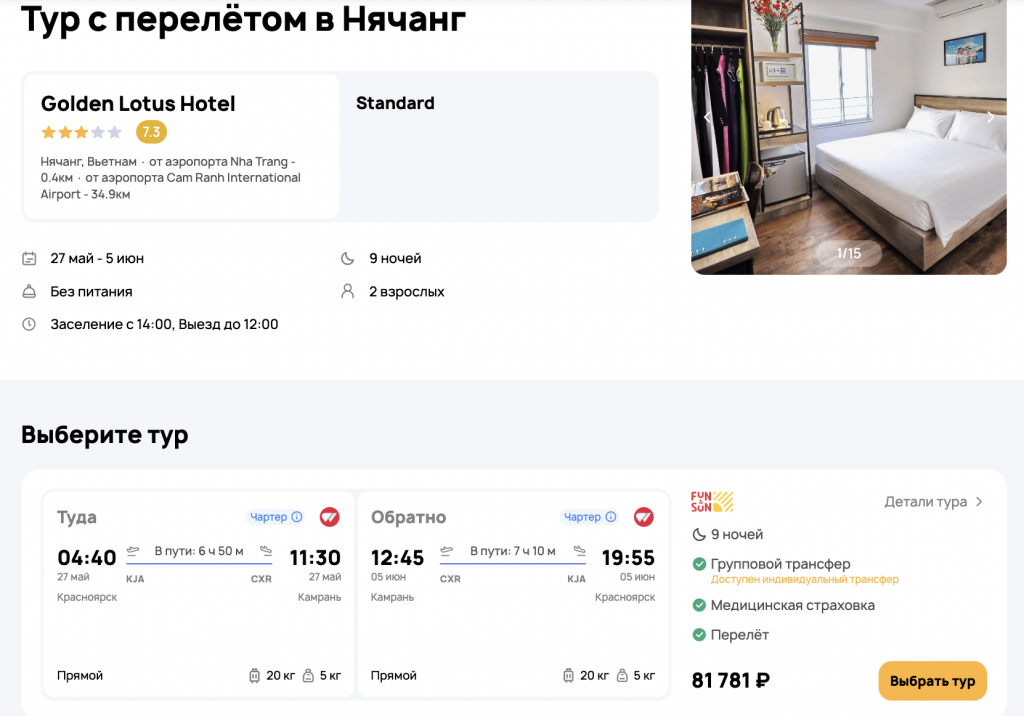Click Доступен индивидуальный трансфер link
This screenshot has height=716, width=1024.
[x=805, y=579]
